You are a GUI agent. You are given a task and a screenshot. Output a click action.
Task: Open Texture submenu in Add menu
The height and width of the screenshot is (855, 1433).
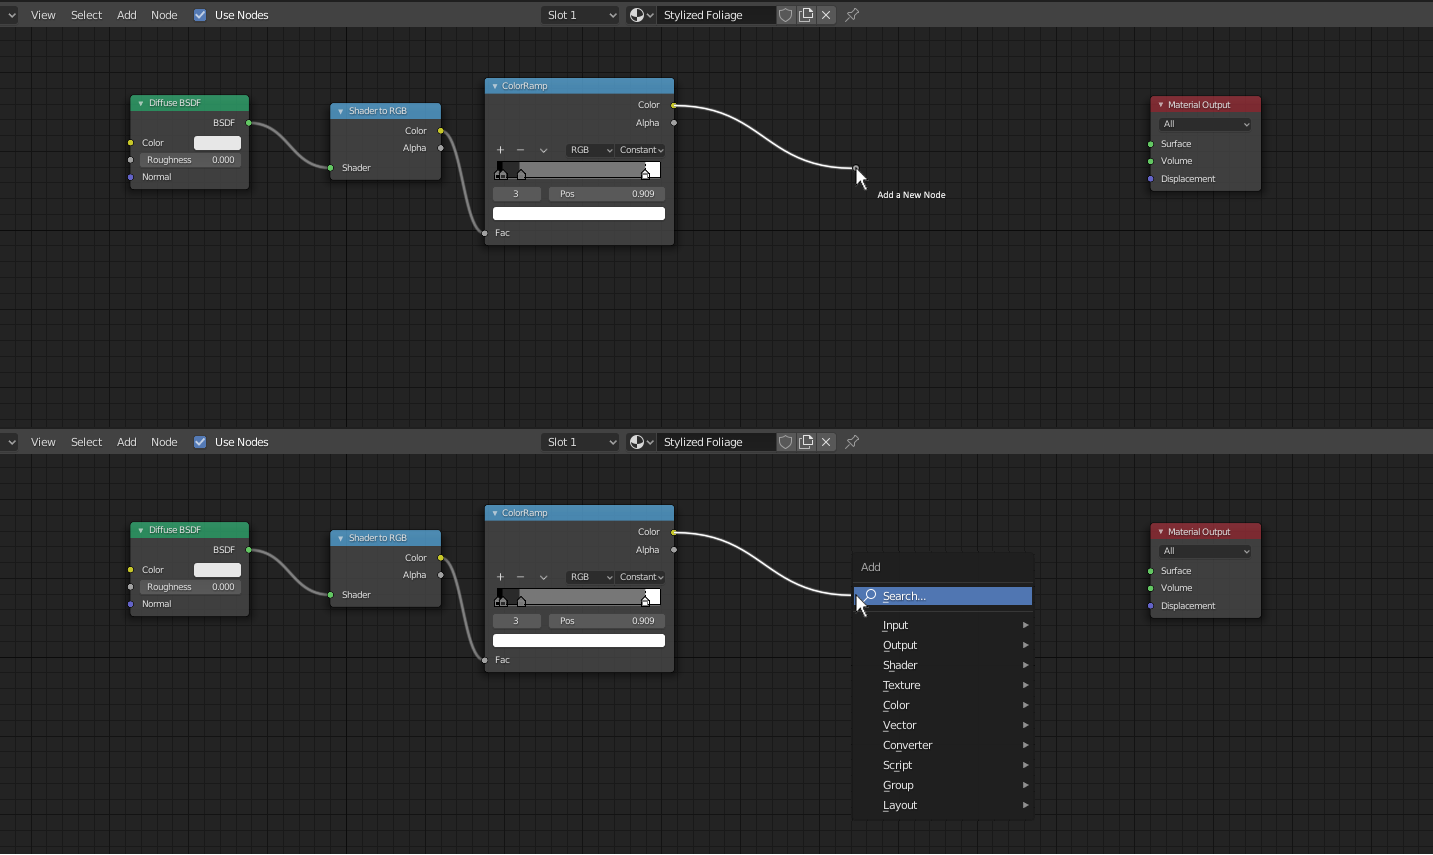(x=943, y=685)
